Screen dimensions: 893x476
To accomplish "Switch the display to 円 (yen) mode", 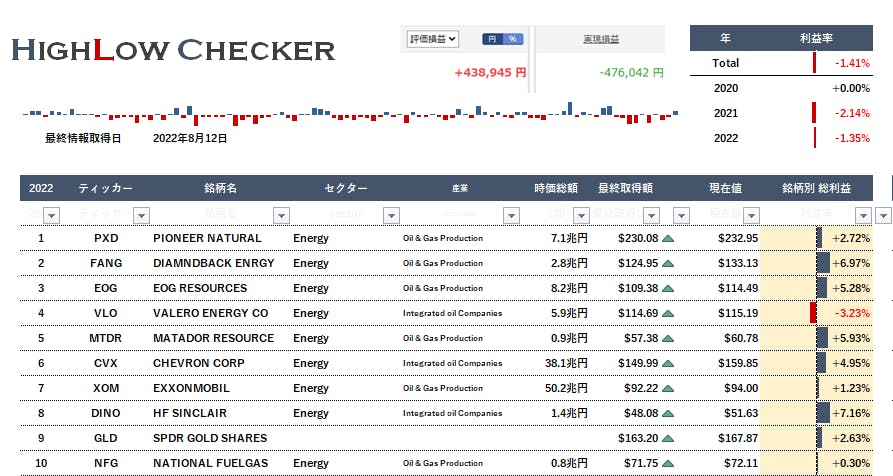I will [x=492, y=39].
